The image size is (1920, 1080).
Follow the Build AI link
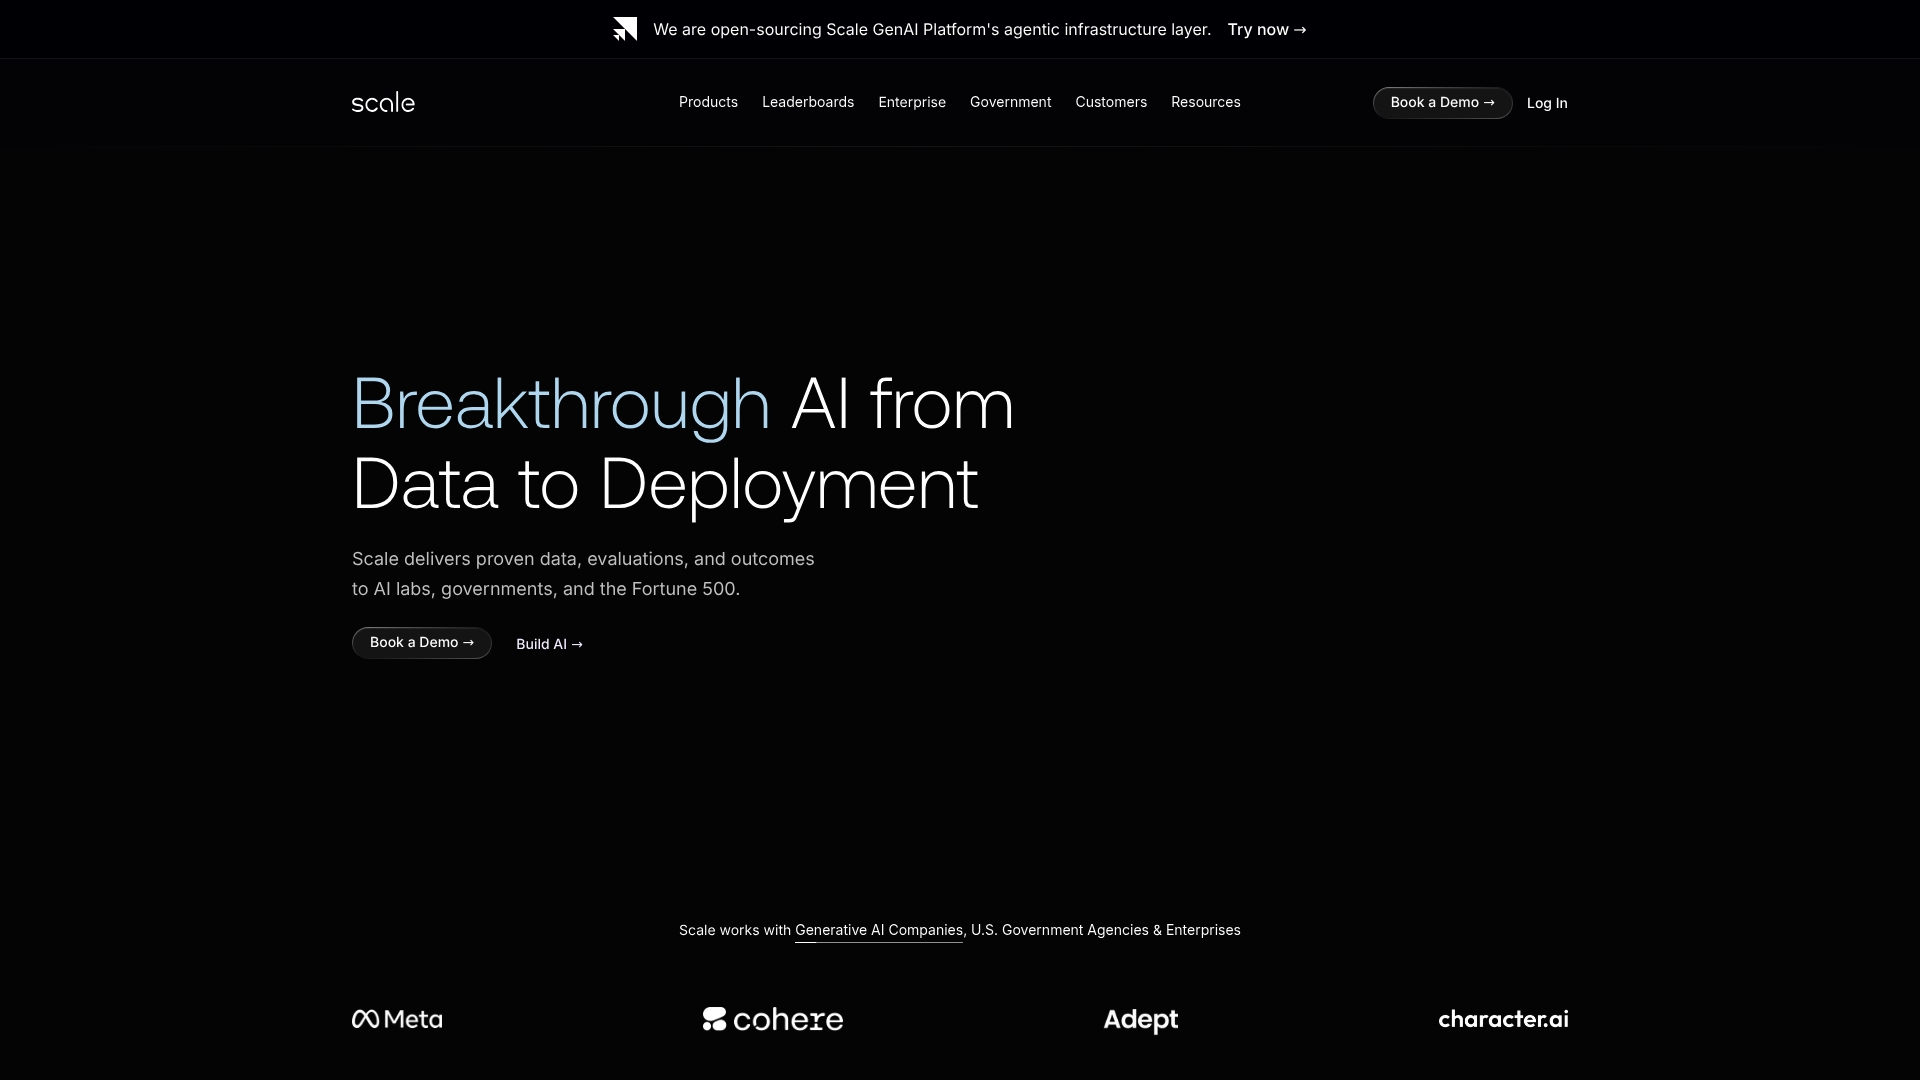point(549,644)
